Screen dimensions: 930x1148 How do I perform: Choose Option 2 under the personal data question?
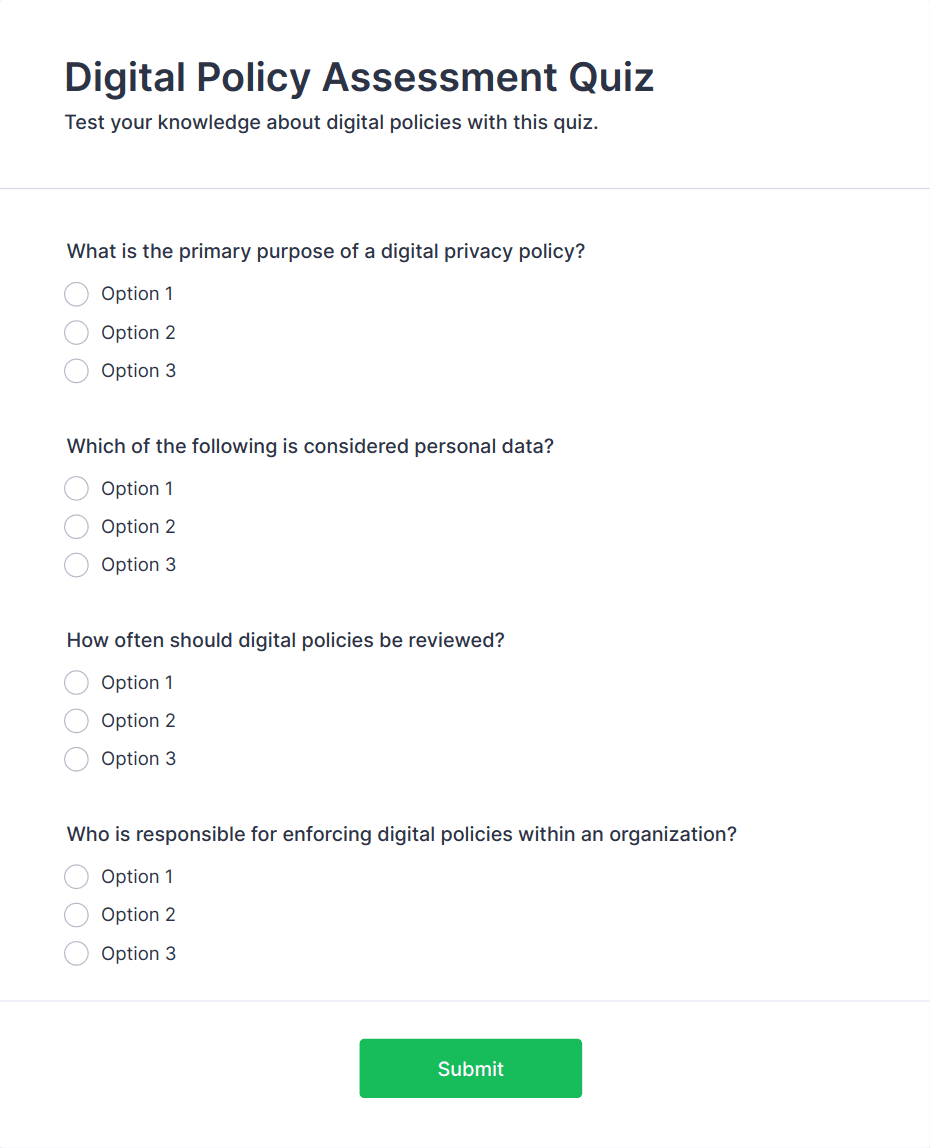[x=76, y=526]
